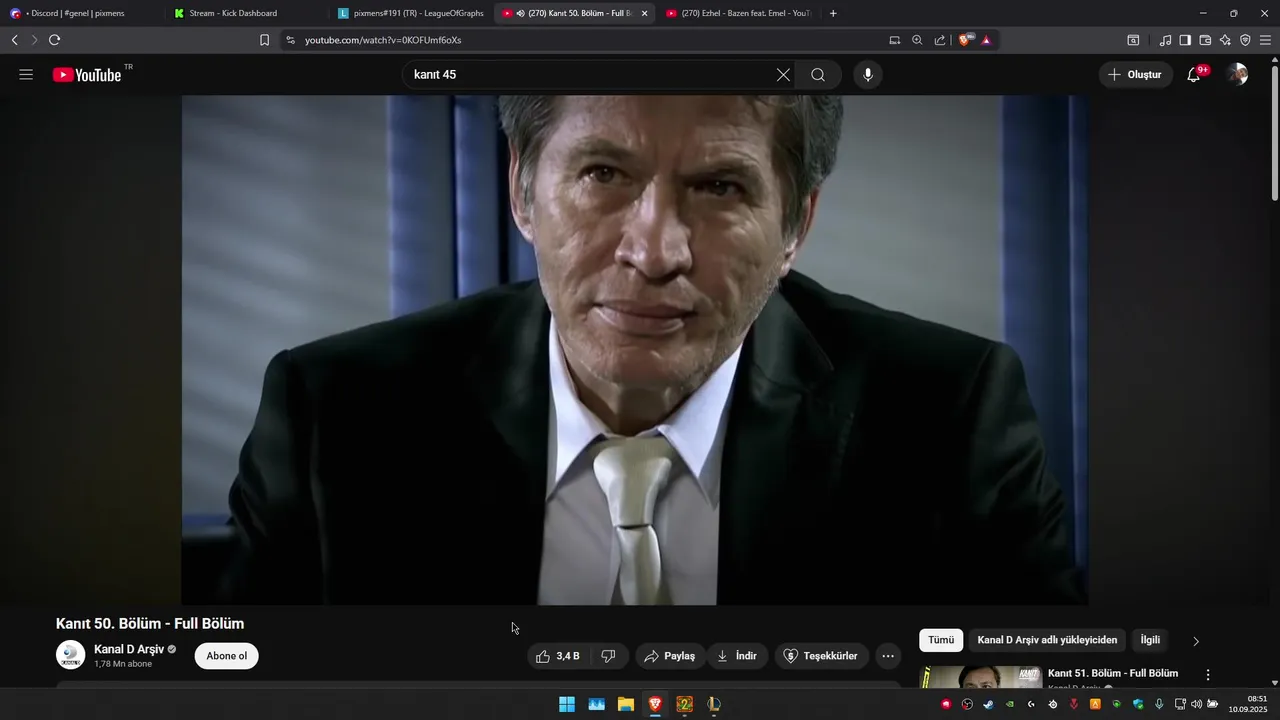1280x720 pixels.
Task: Click the video player to pause
Action: coord(635,350)
